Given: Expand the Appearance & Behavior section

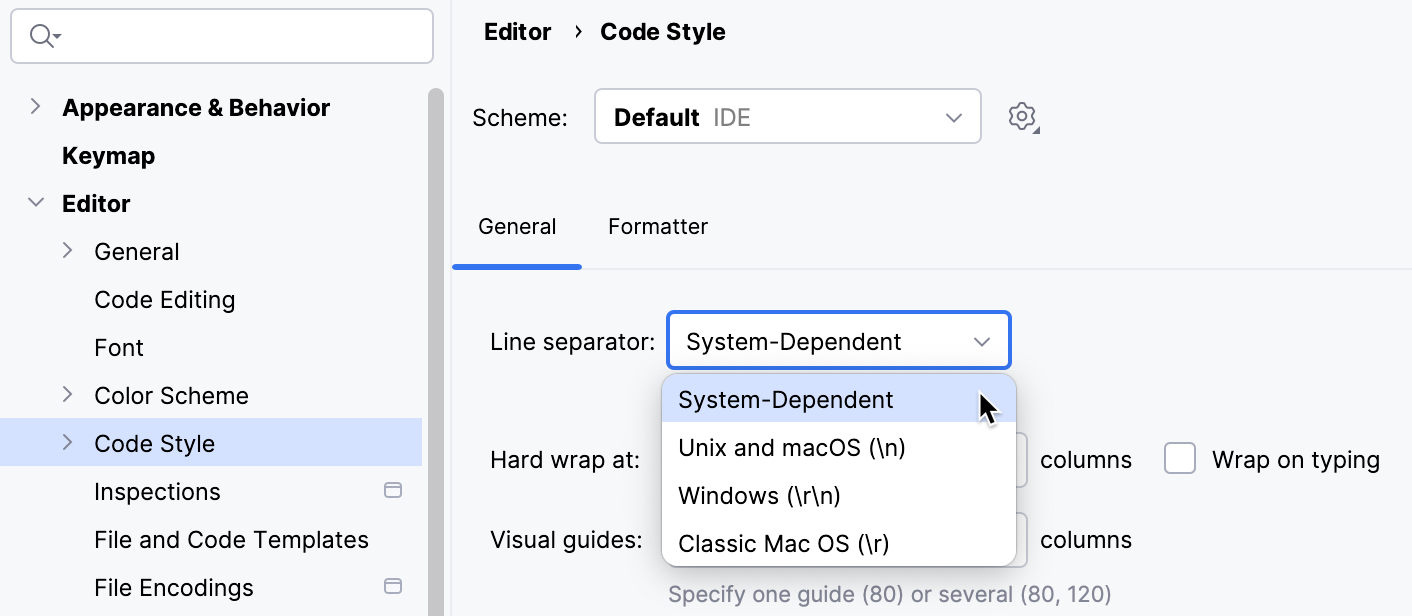Looking at the screenshot, I should (37, 107).
